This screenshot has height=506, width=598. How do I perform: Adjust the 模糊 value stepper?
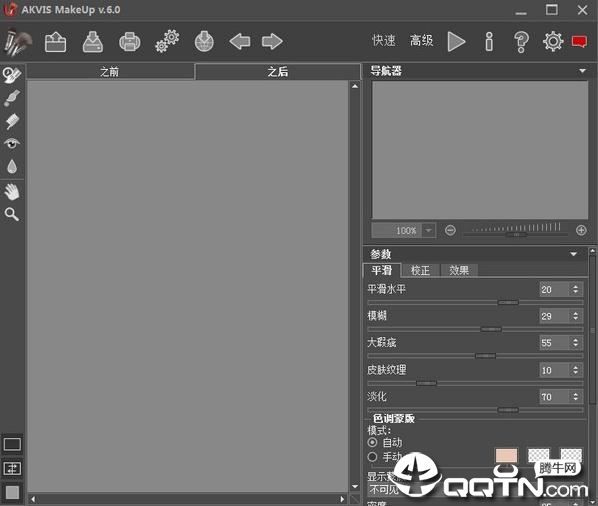click(575, 316)
